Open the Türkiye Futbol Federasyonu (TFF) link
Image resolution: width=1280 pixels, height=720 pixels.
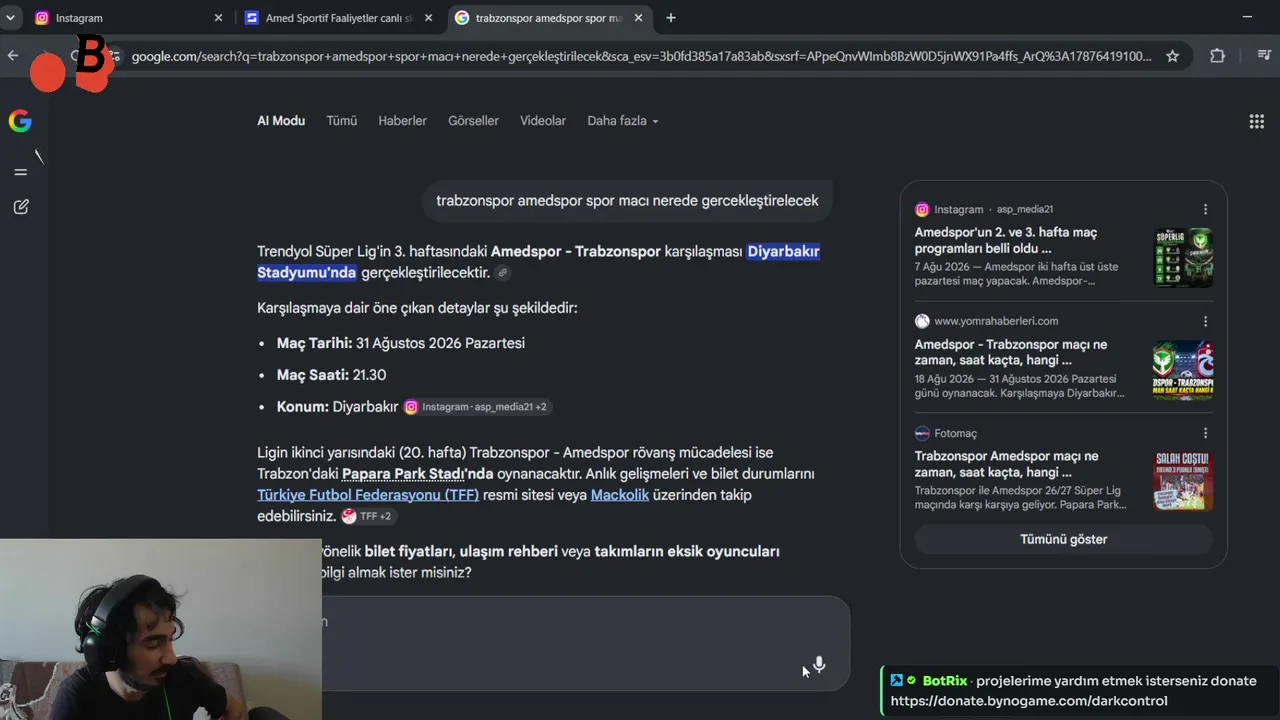368,495
